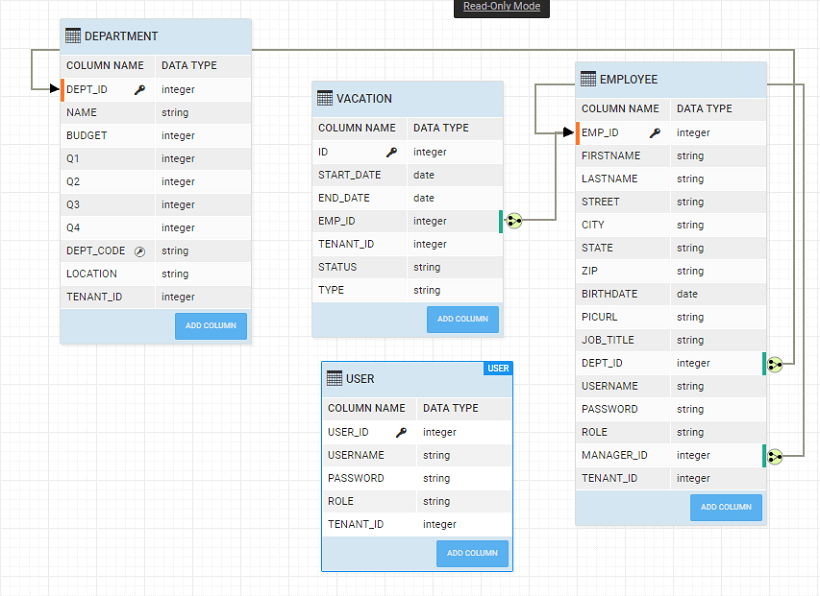Click the USER table grid icon
Screen dimensions: 820x596
[334, 379]
